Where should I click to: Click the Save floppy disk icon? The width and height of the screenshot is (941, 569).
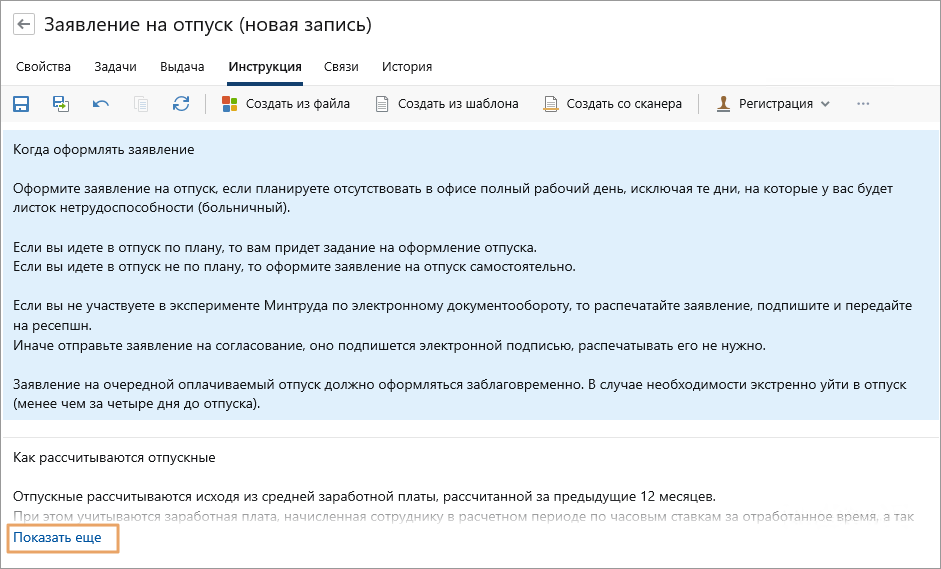coord(21,104)
